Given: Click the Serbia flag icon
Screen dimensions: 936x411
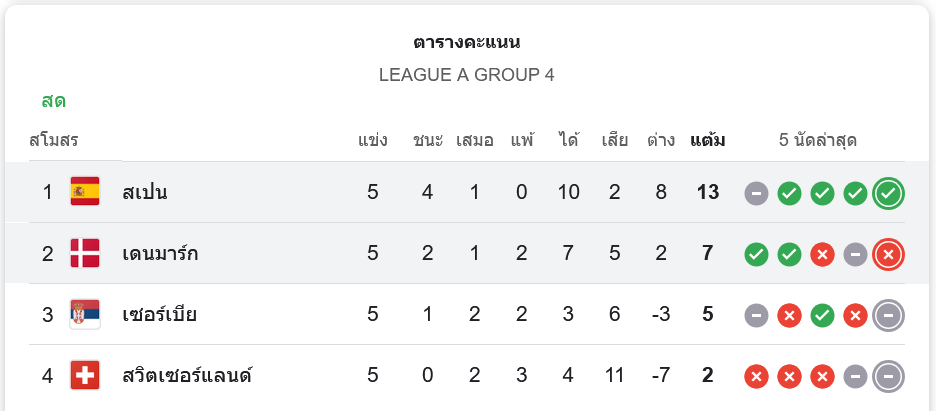Looking at the screenshot, I should (x=85, y=315).
